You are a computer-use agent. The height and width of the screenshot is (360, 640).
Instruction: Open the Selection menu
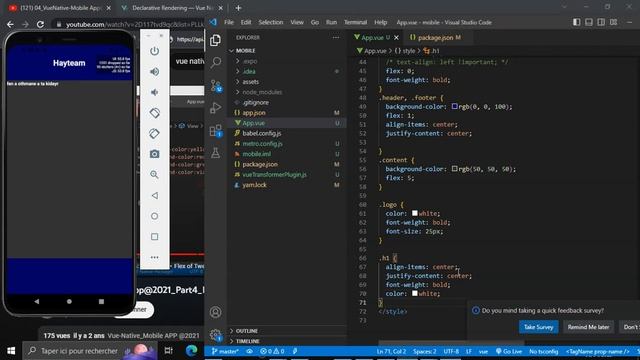[271, 22]
